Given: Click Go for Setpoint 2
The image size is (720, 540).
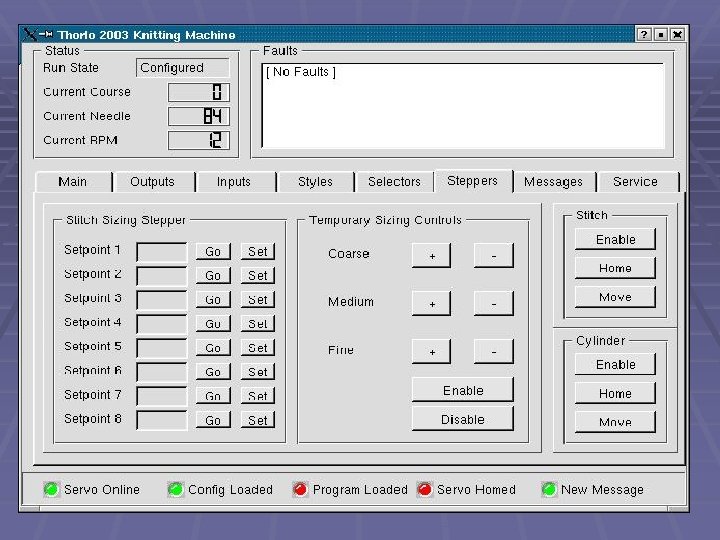Looking at the screenshot, I should (213, 276).
